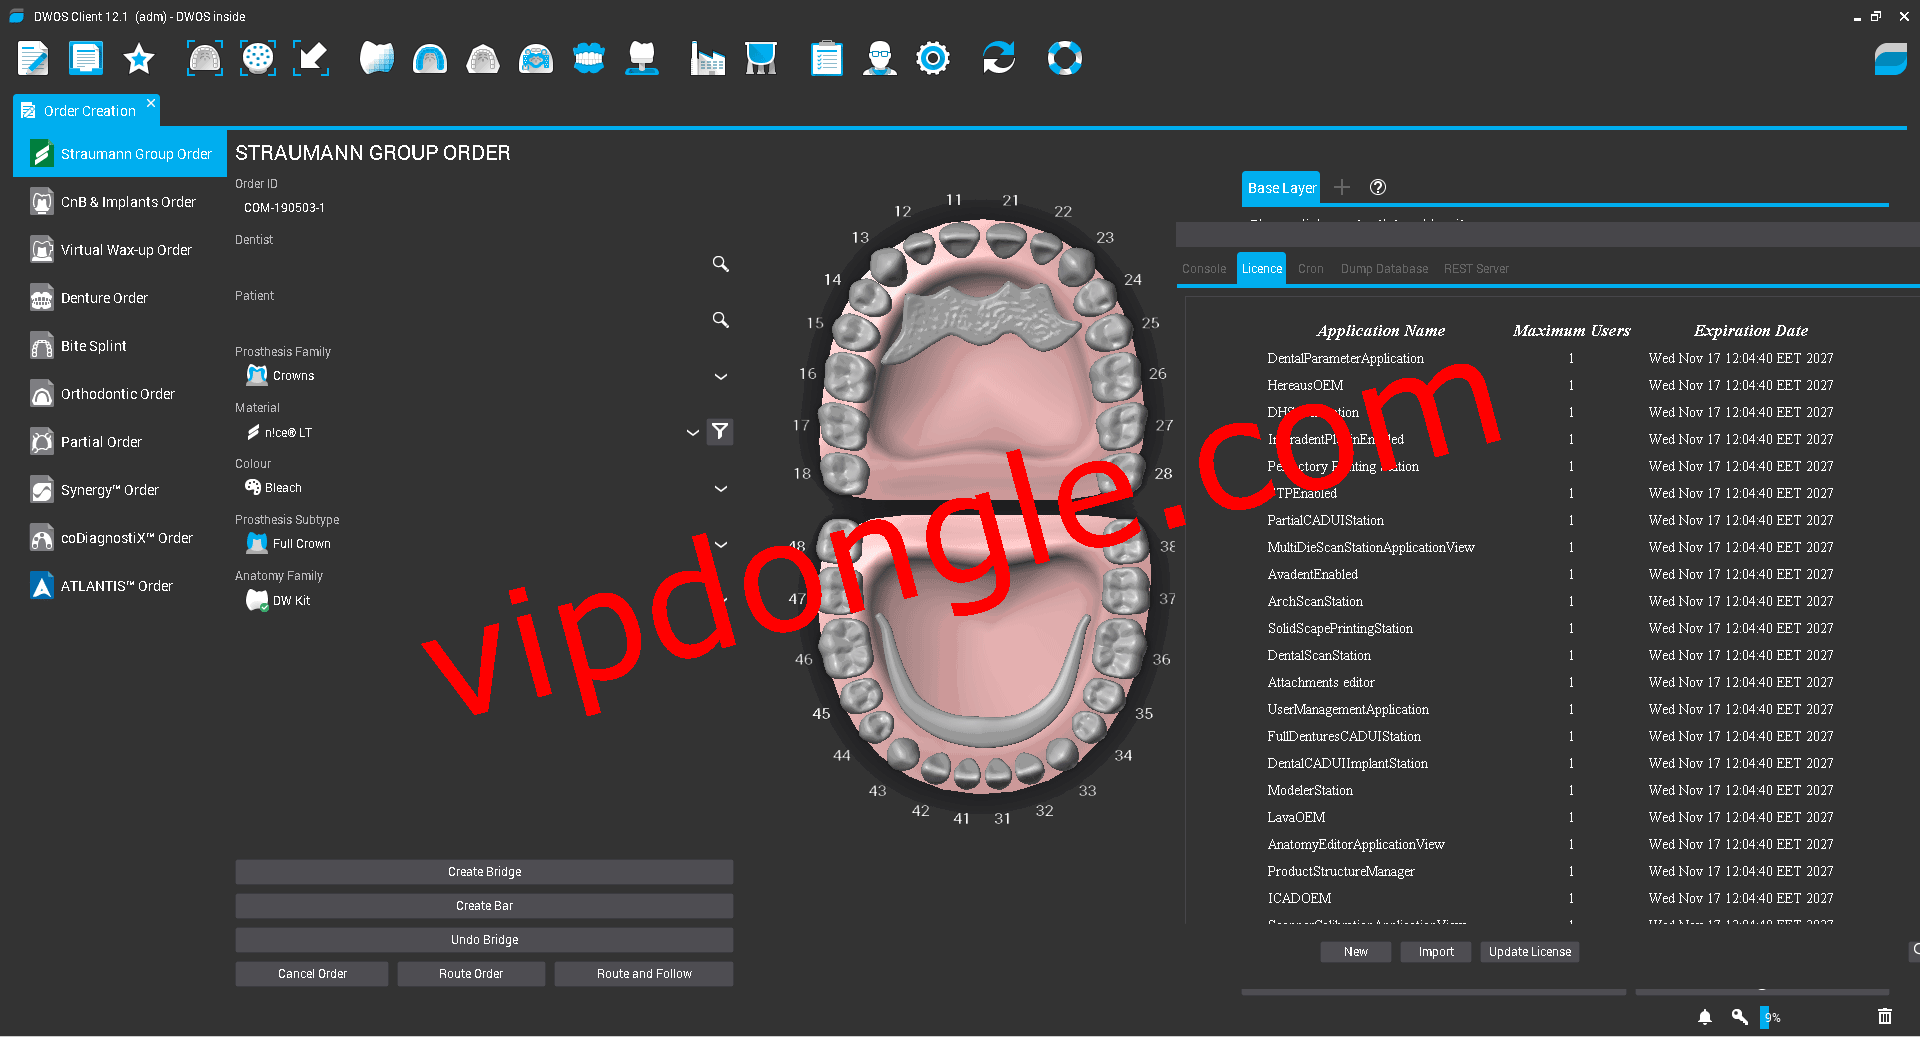The height and width of the screenshot is (1038, 1920).
Task: Click the notification bell in the status bar
Action: pyautogui.click(x=1705, y=1017)
